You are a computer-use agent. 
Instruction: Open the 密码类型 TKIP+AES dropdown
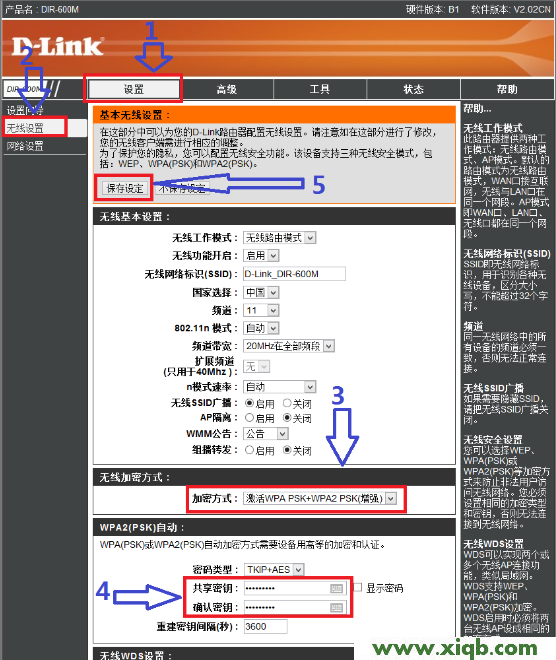(x=274, y=570)
